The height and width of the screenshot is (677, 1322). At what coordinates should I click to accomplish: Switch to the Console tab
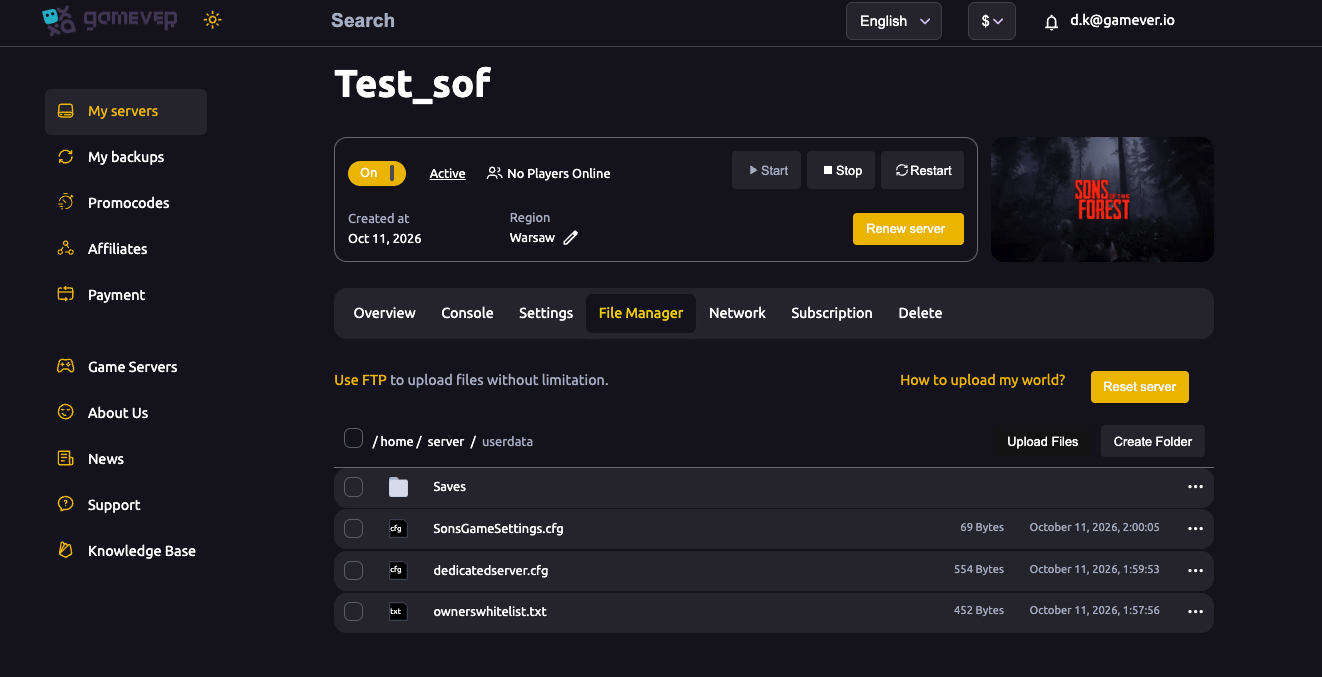467,313
